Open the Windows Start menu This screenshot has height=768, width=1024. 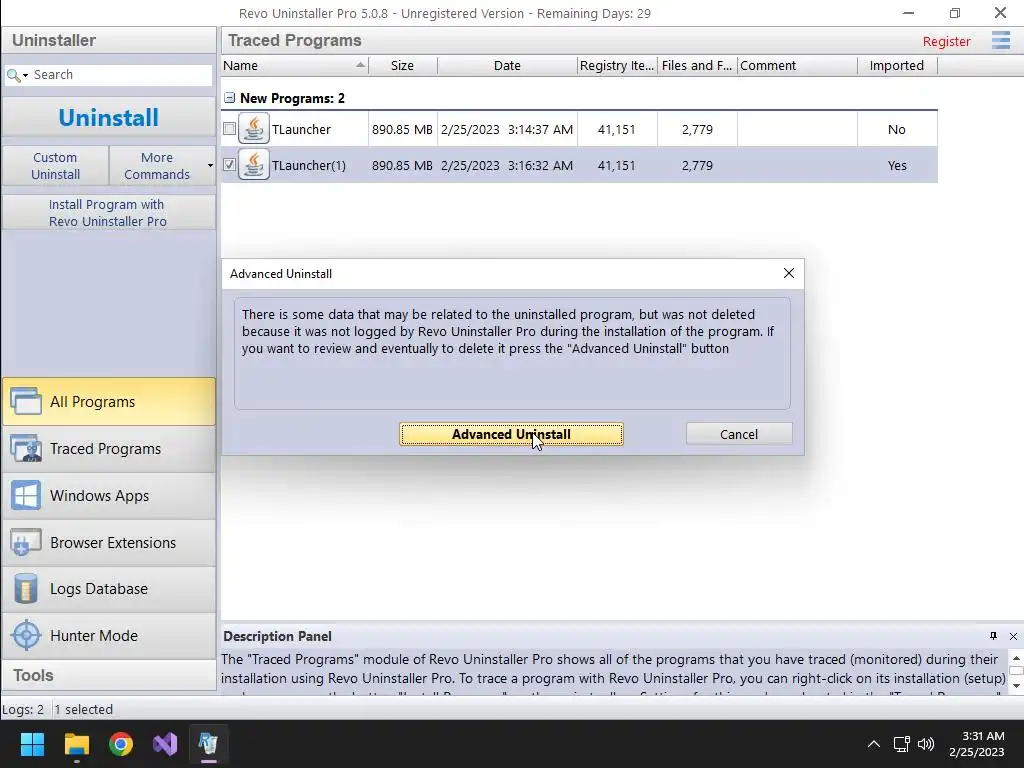tap(32, 744)
